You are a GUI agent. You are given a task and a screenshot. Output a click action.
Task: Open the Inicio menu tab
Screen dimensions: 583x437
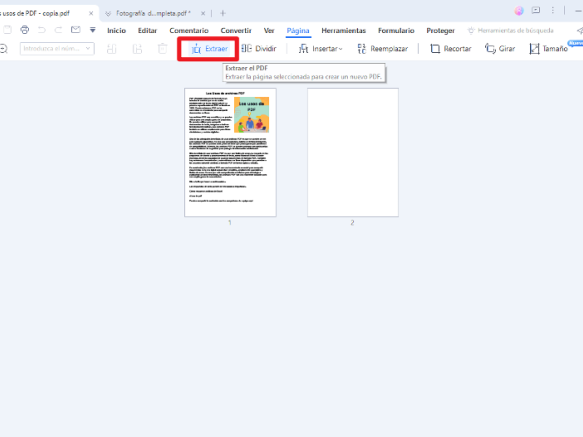click(116, 30)
